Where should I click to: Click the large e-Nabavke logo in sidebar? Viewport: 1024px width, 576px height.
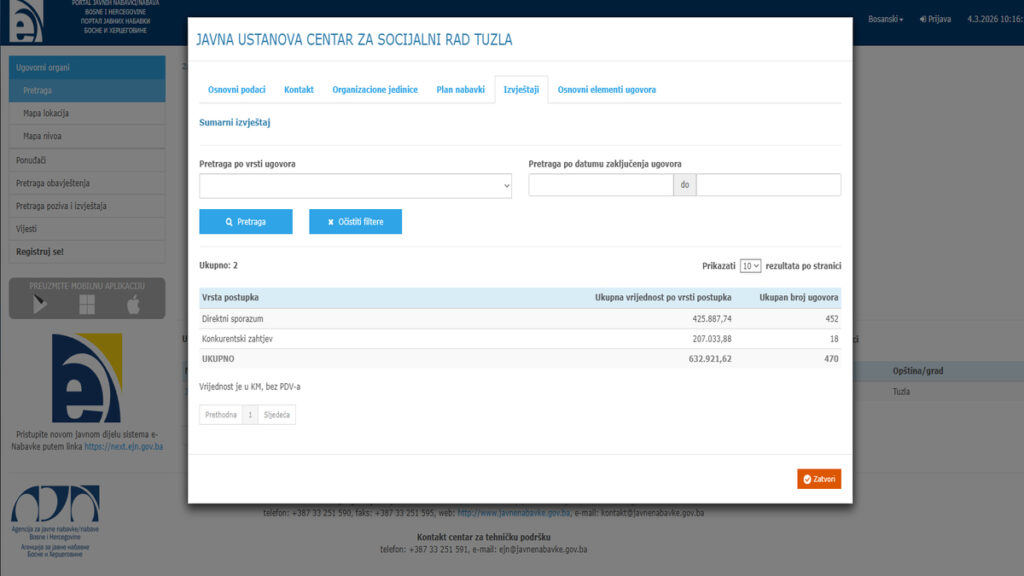(x=87, y=378)
